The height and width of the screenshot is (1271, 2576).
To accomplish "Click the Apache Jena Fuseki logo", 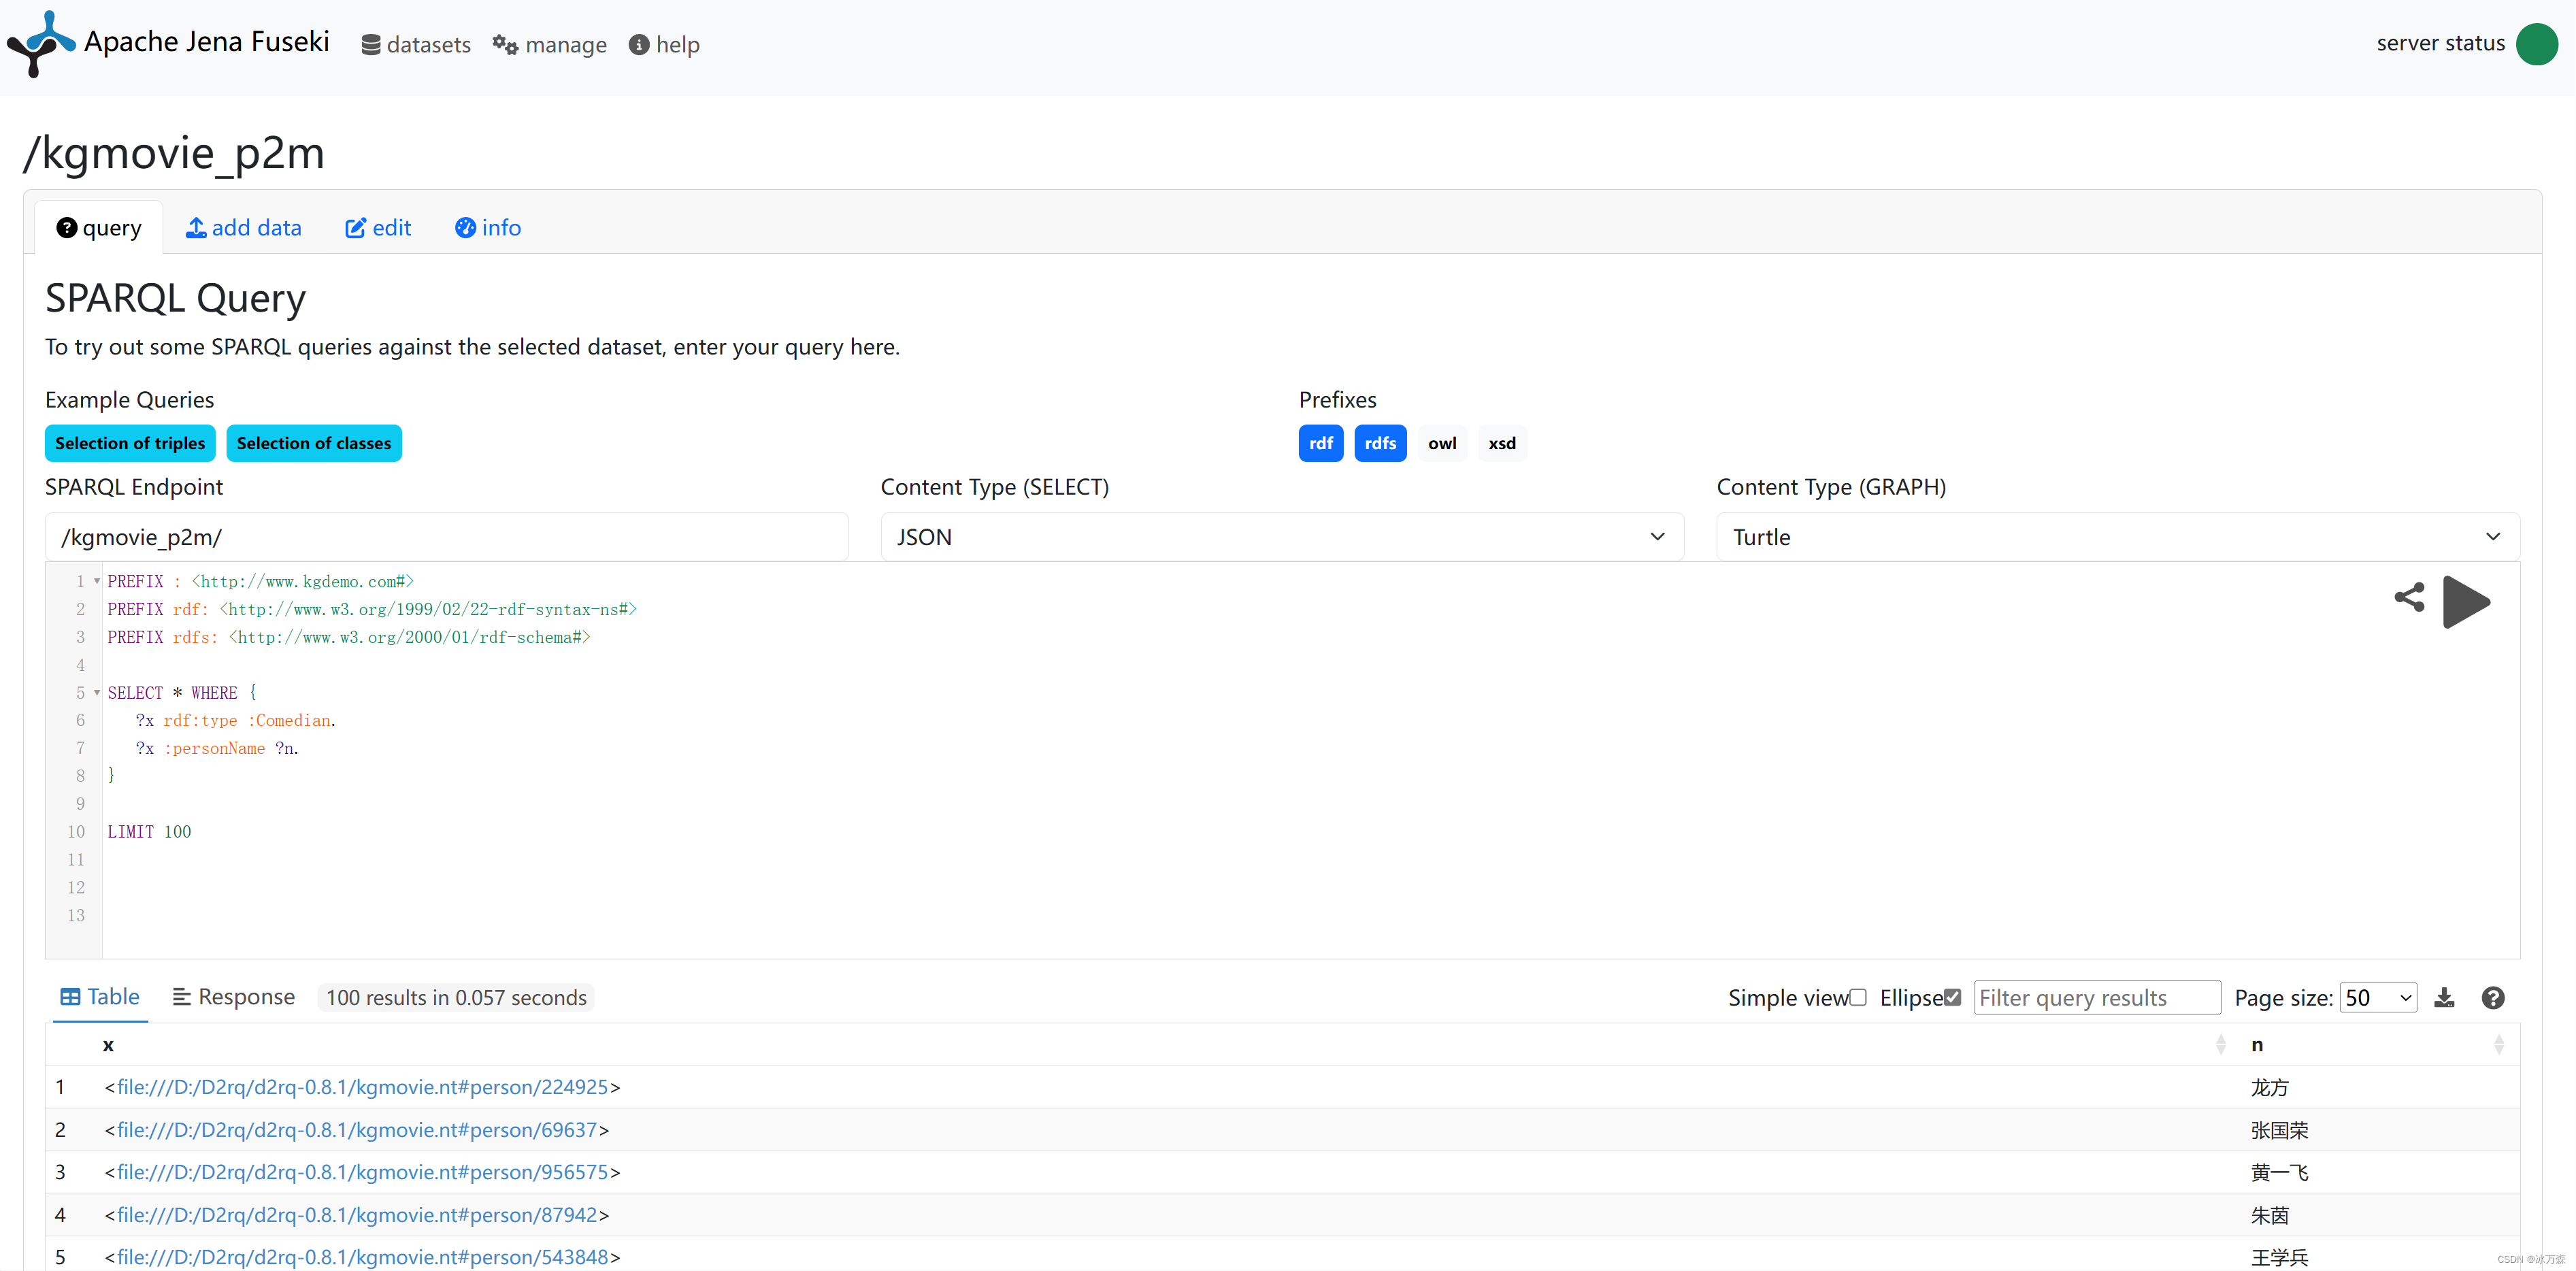I will click(40, 44).
